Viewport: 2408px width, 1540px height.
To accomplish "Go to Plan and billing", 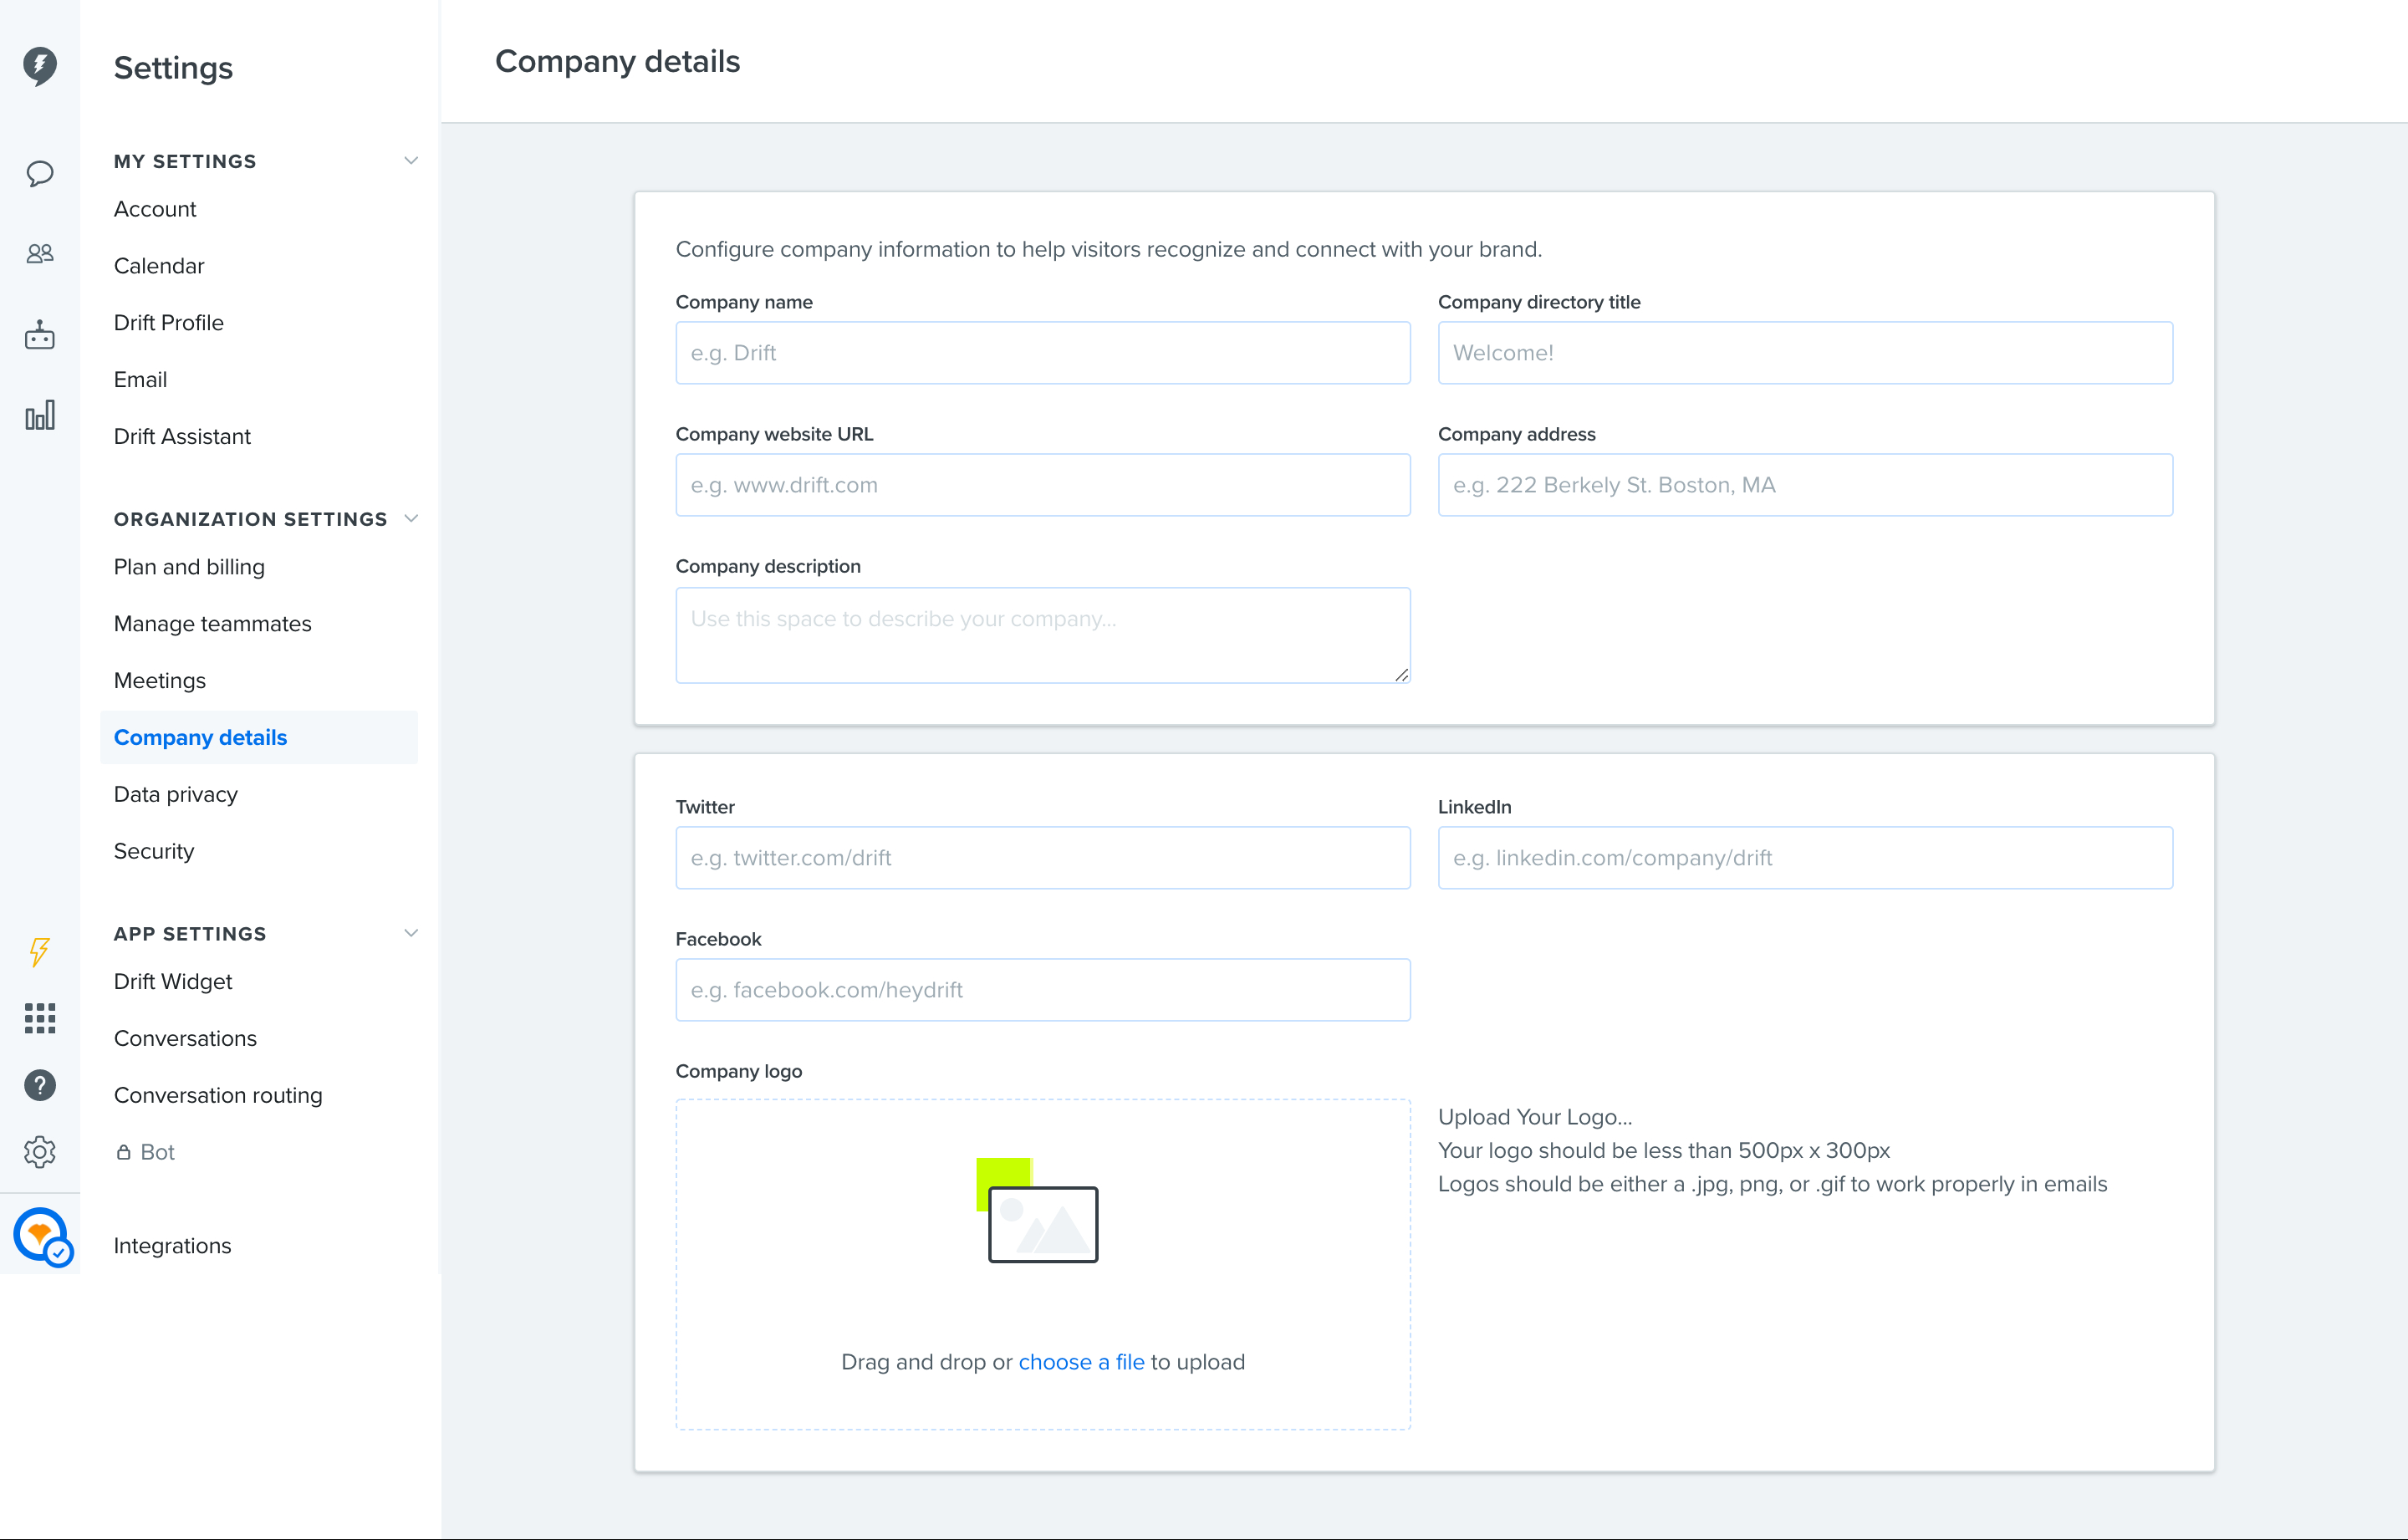I will 189,567.
